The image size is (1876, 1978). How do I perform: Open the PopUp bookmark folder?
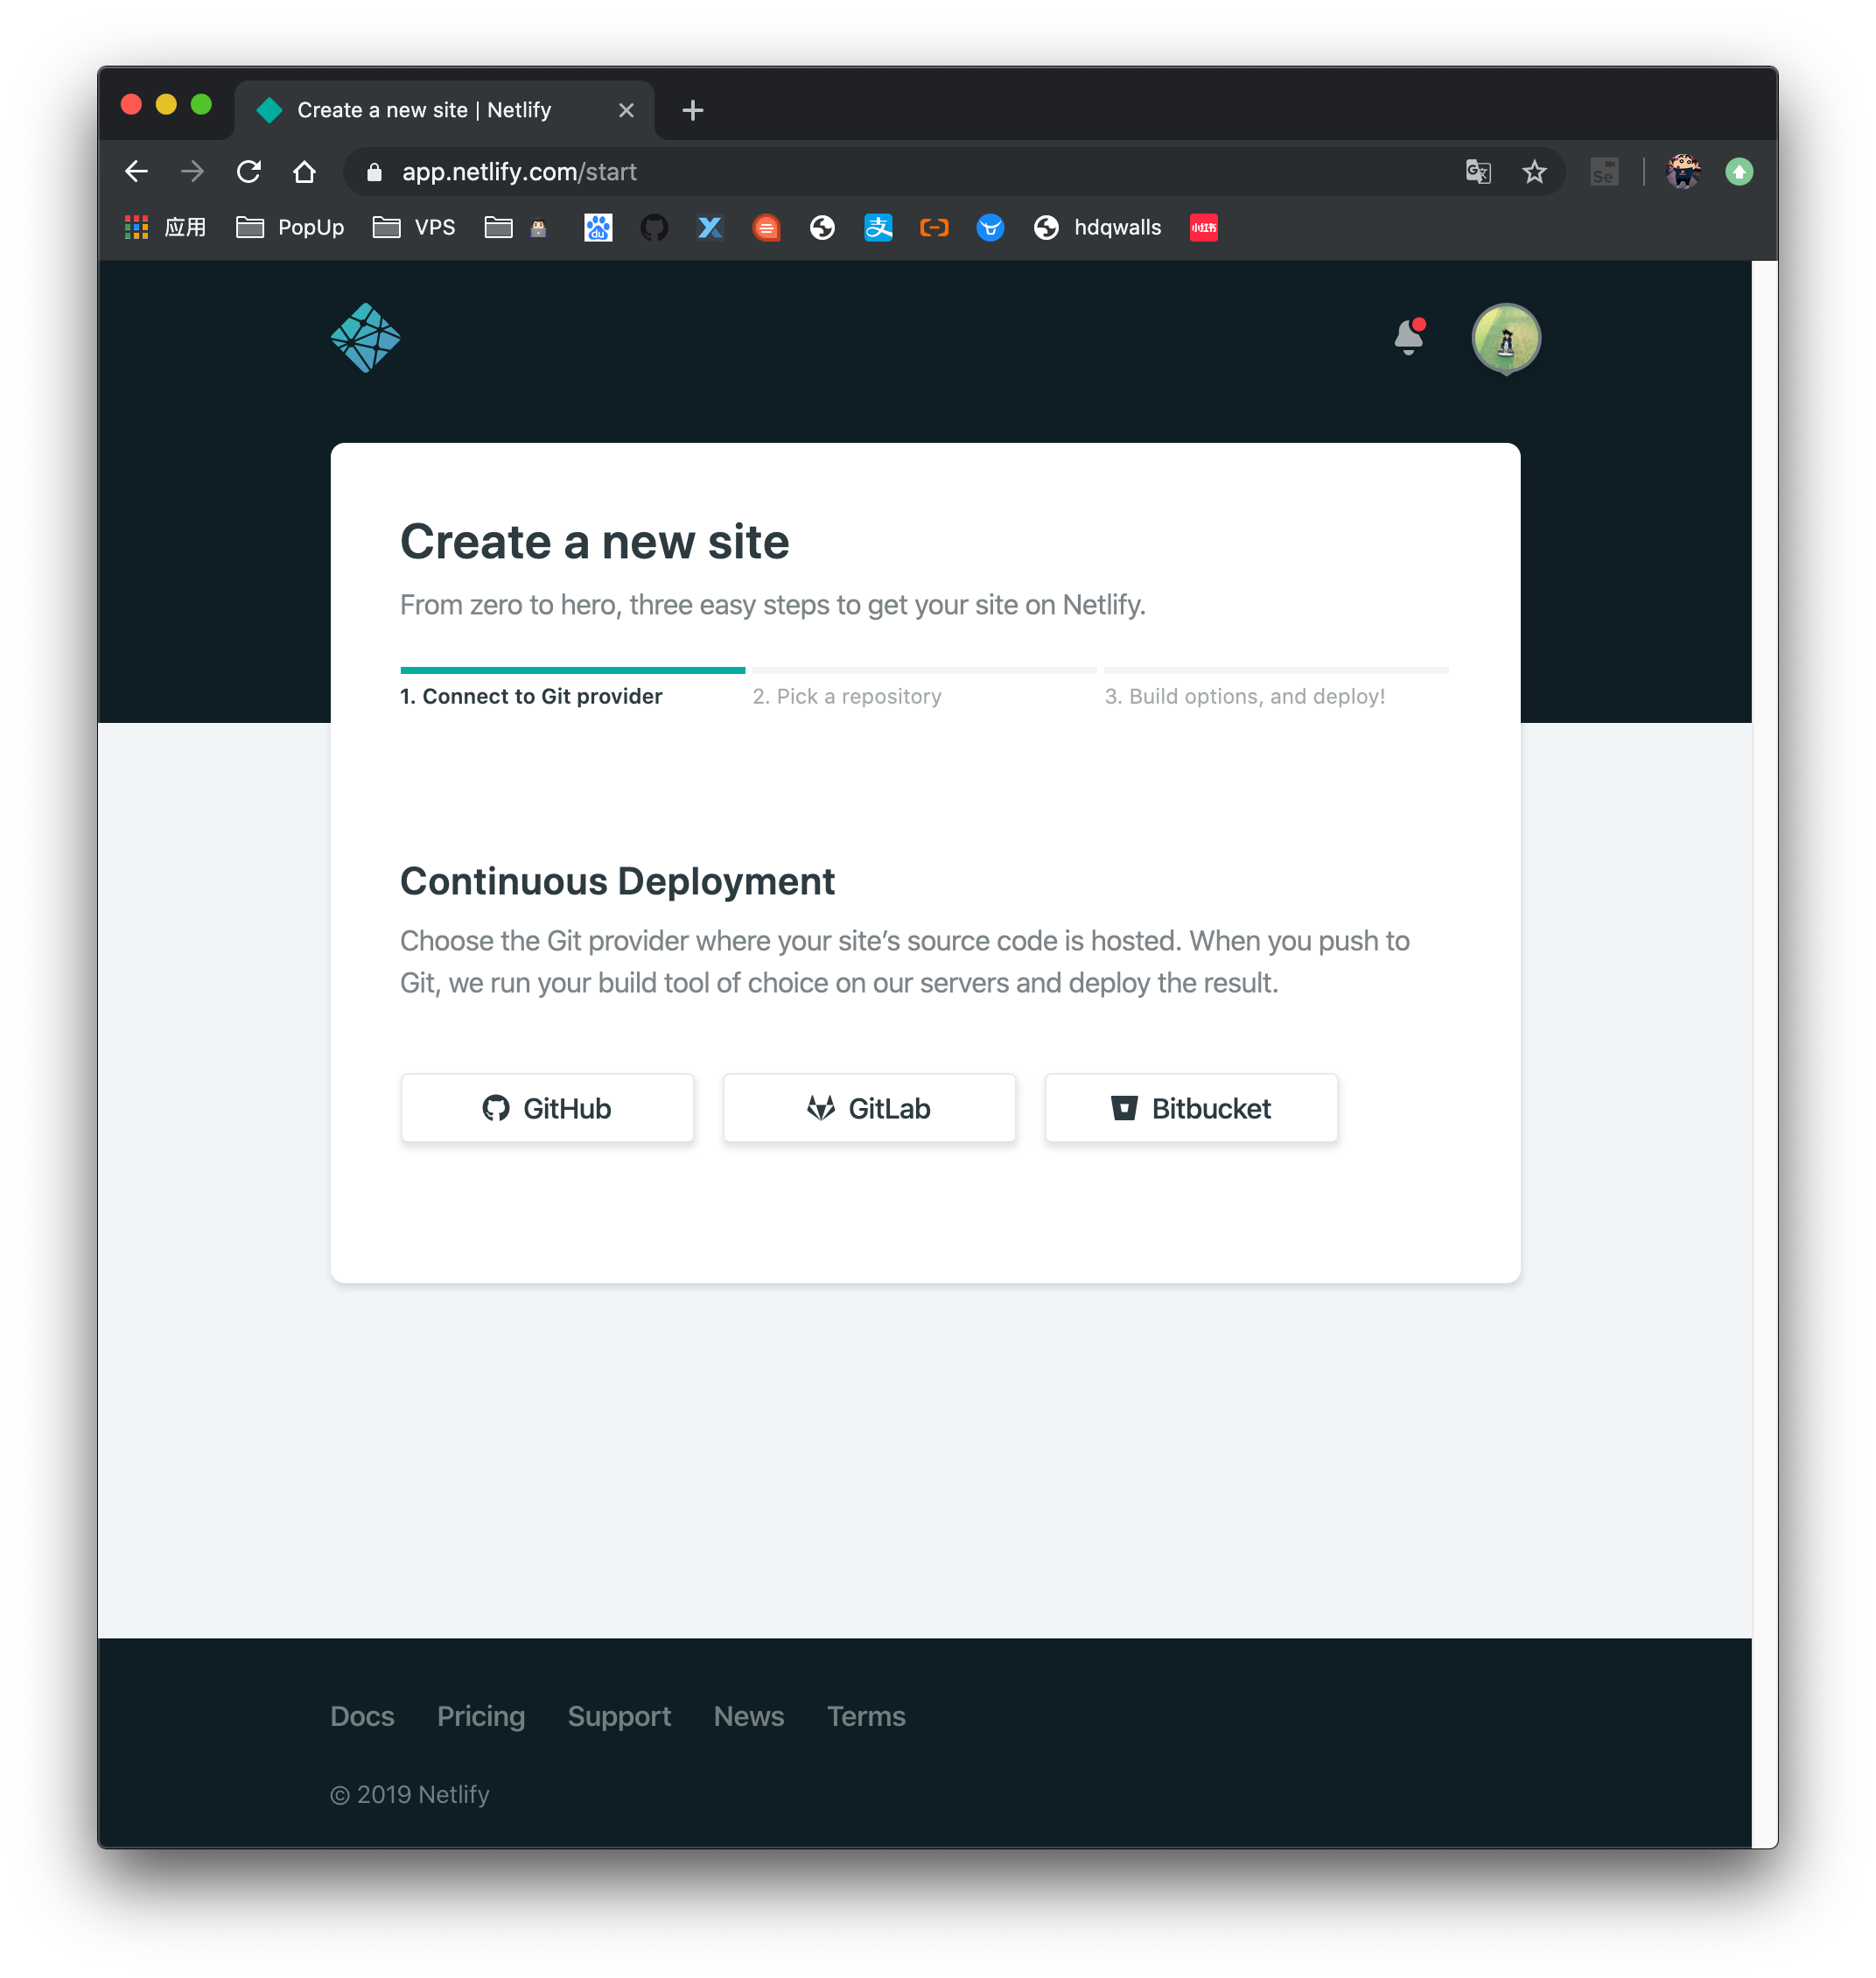pyautogui.click(x=290, y=228)
